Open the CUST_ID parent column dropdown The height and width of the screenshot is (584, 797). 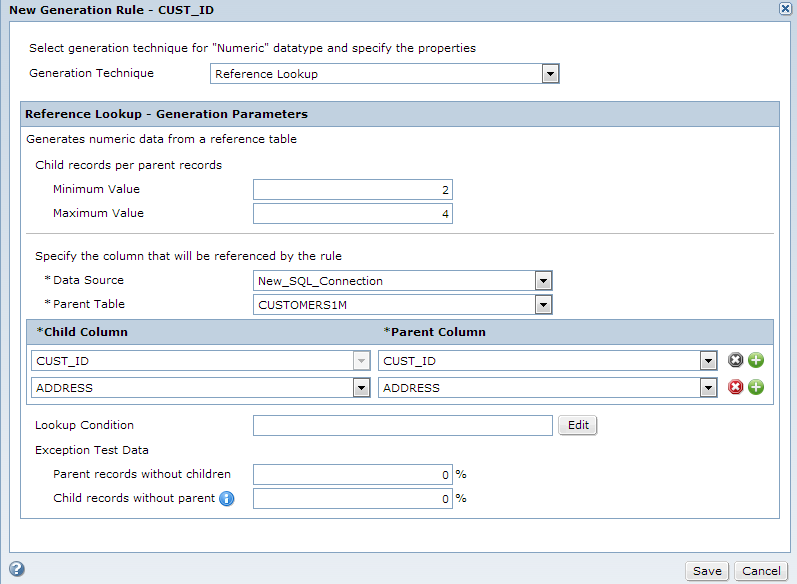[x=709, y=361]
